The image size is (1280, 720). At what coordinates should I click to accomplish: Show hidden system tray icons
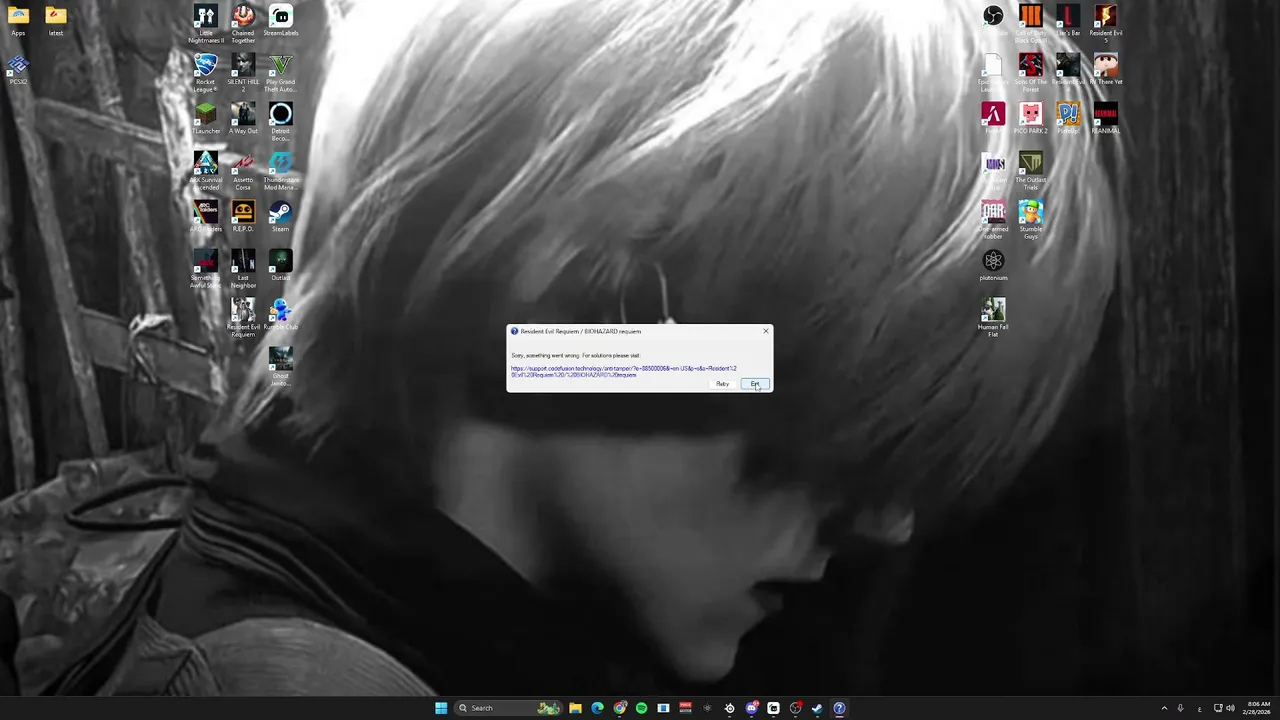tap(1164, 708)
